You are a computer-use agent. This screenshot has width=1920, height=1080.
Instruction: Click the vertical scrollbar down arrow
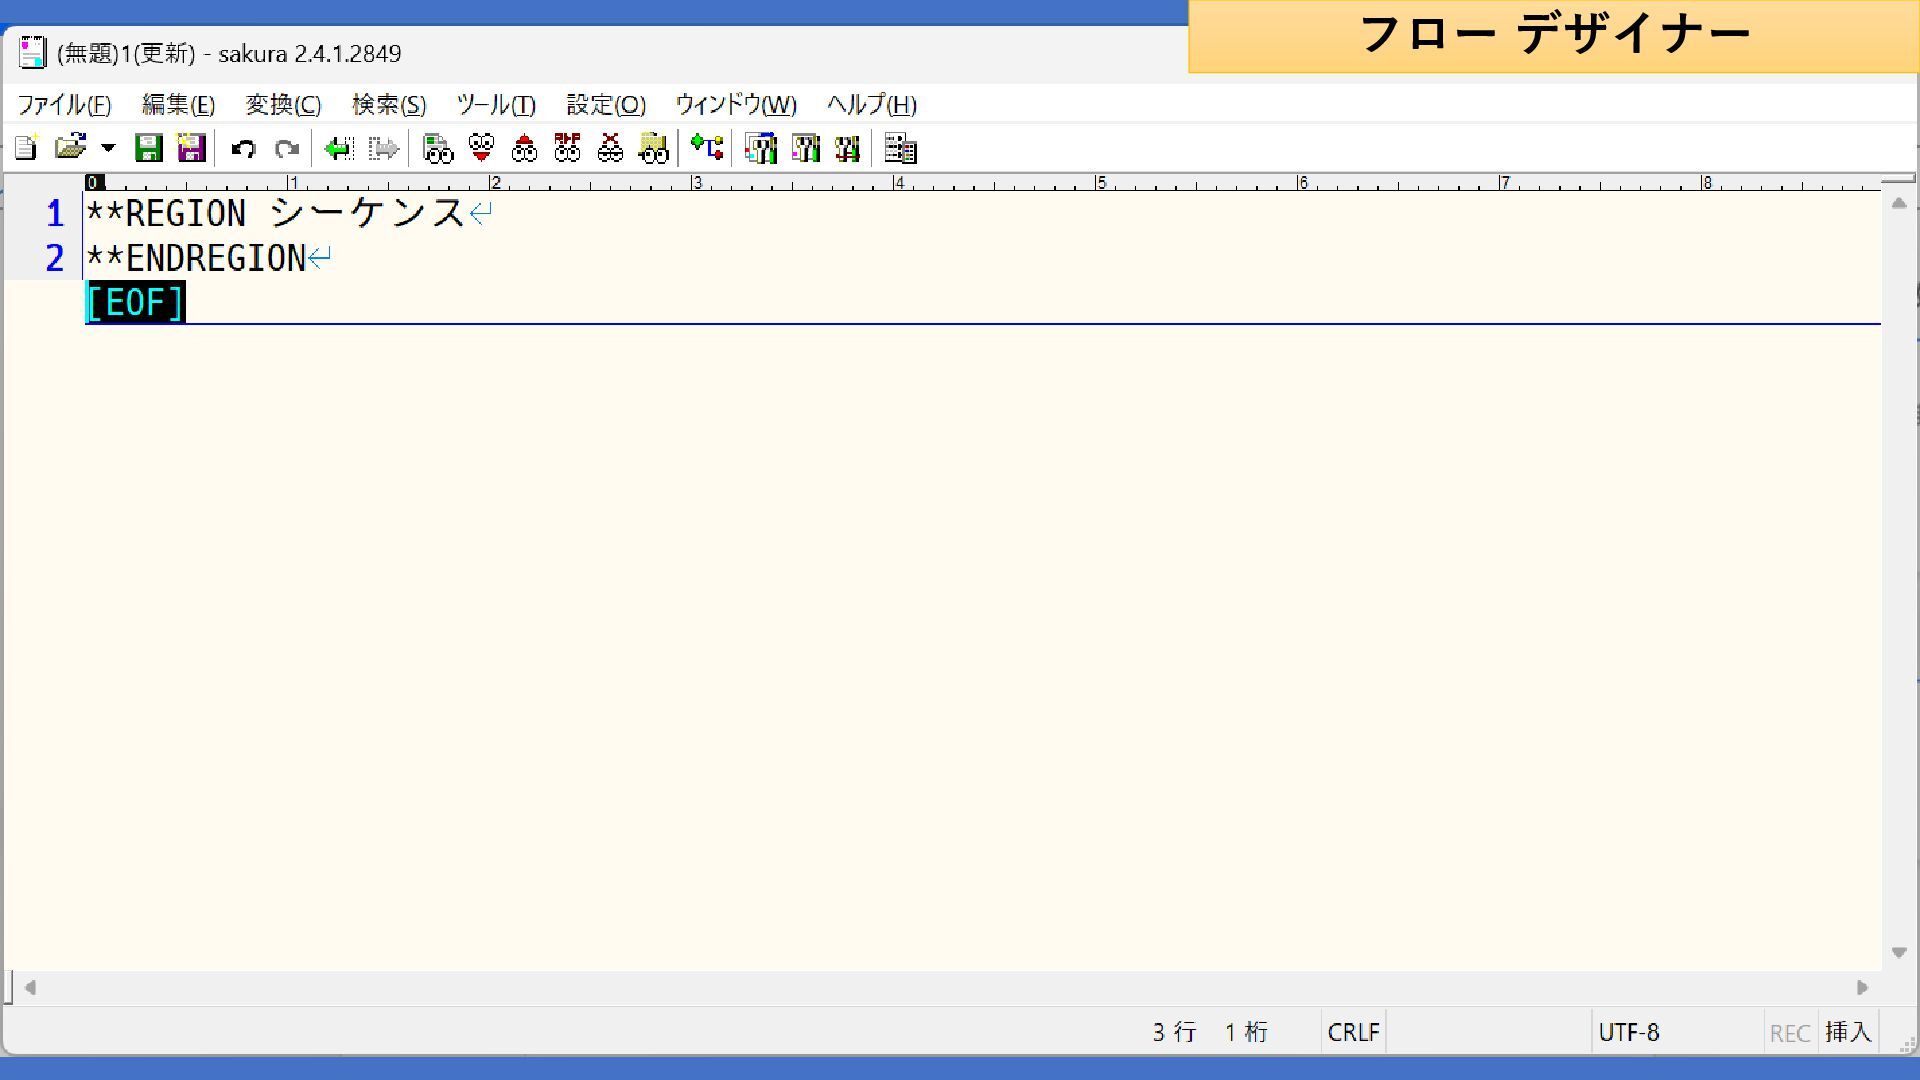(x=1899, y=952)
